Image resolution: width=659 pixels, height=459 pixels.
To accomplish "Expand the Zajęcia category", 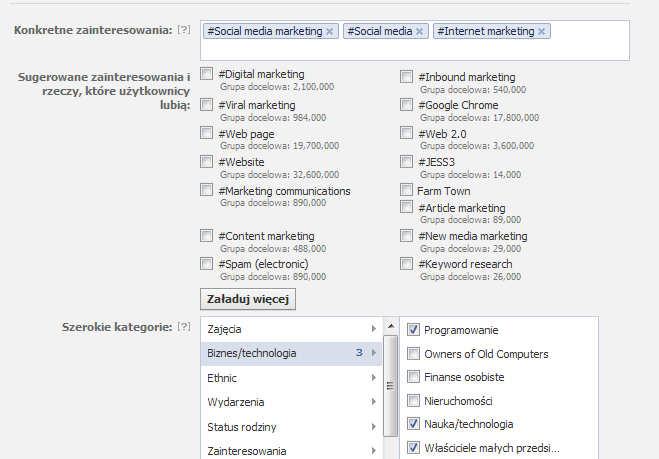I will click(373, 329).
